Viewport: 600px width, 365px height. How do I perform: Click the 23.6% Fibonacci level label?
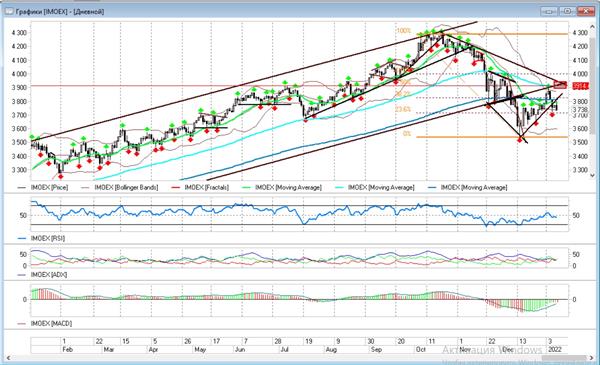(x=403, y=109)
